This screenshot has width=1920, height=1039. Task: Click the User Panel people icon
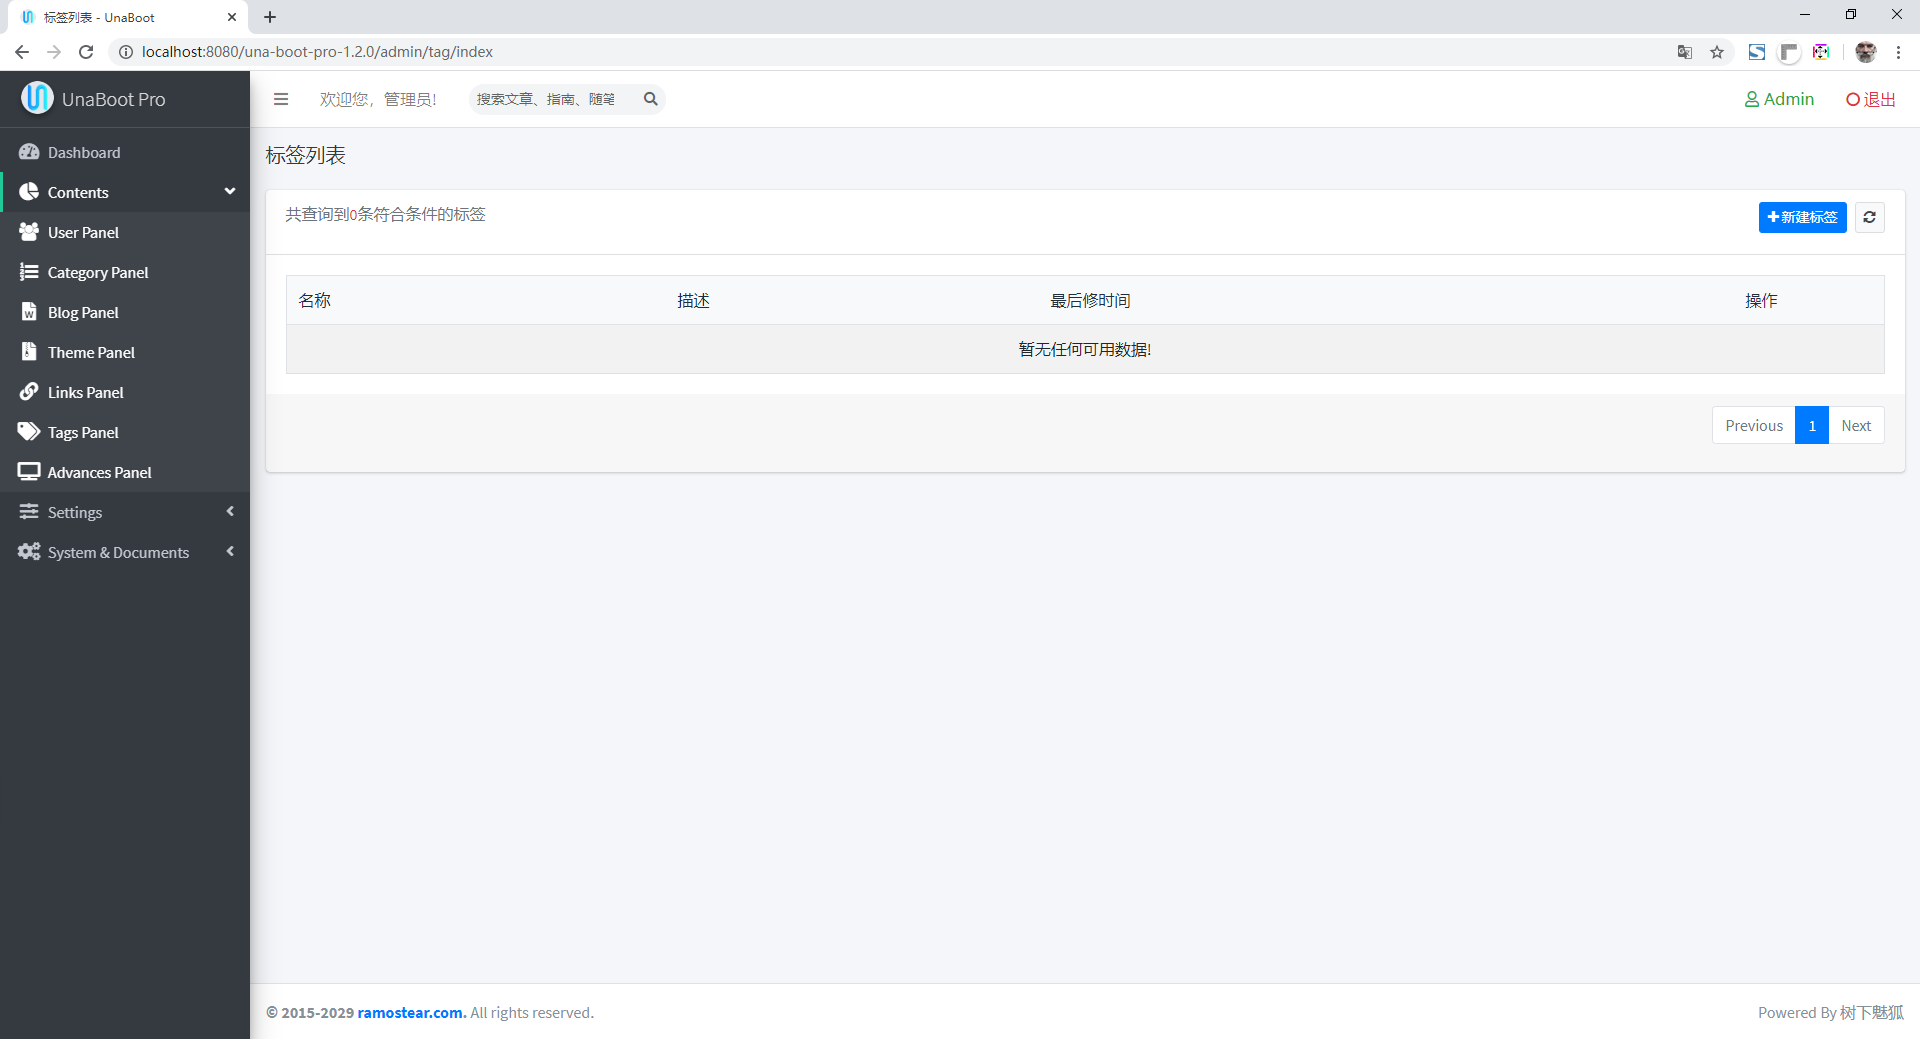click(29, 232)
